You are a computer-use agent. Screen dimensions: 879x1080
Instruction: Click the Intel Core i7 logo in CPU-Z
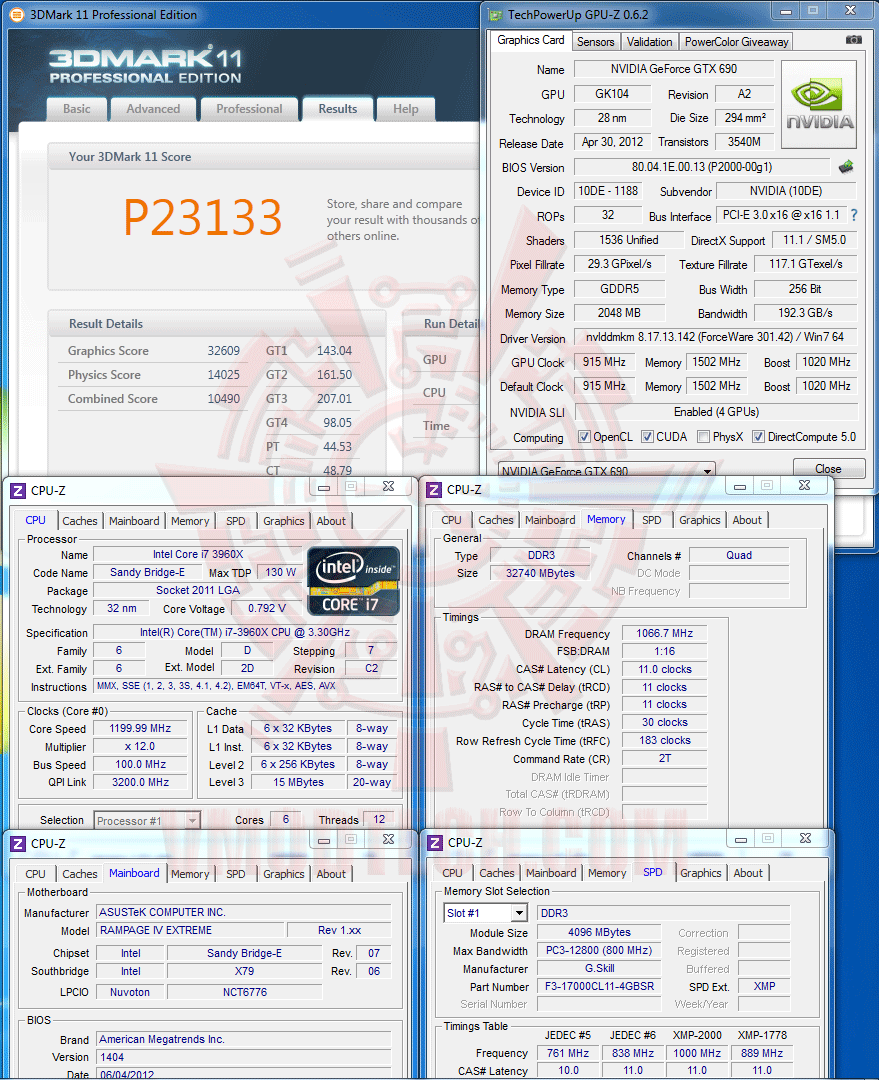point(353,581)
